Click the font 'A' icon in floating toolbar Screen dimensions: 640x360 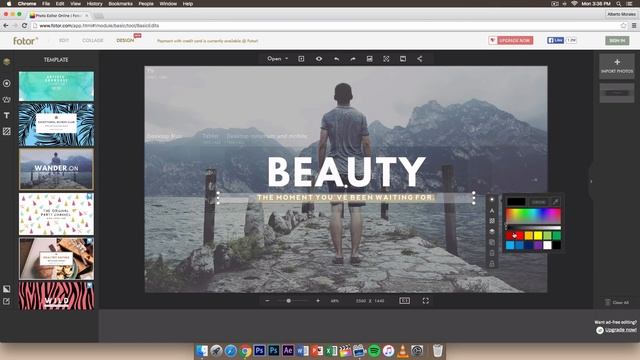pyautogui.click(x=492, y=211)
